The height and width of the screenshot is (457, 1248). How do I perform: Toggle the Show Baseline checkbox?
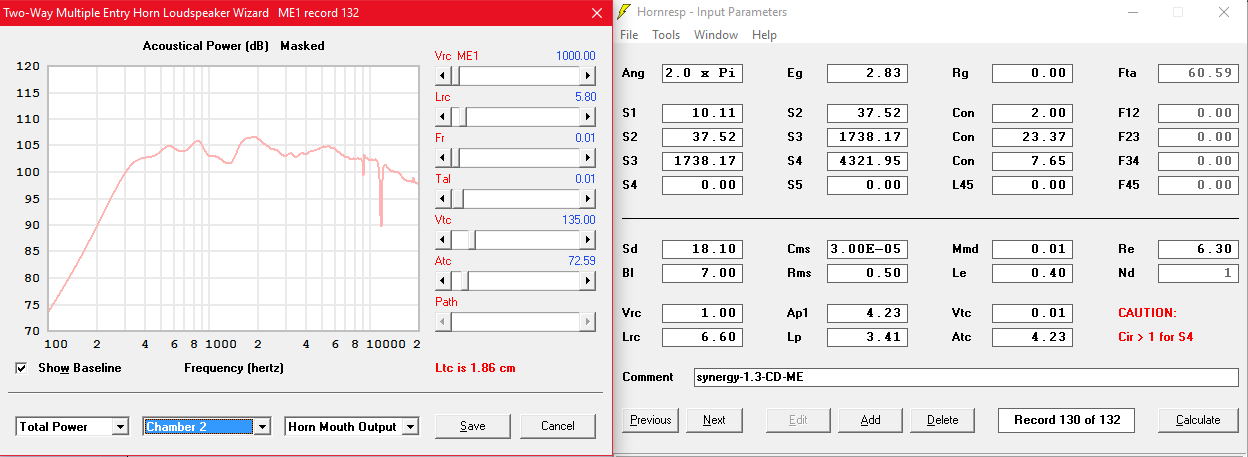pyautogui.click(x=22, y=368)
